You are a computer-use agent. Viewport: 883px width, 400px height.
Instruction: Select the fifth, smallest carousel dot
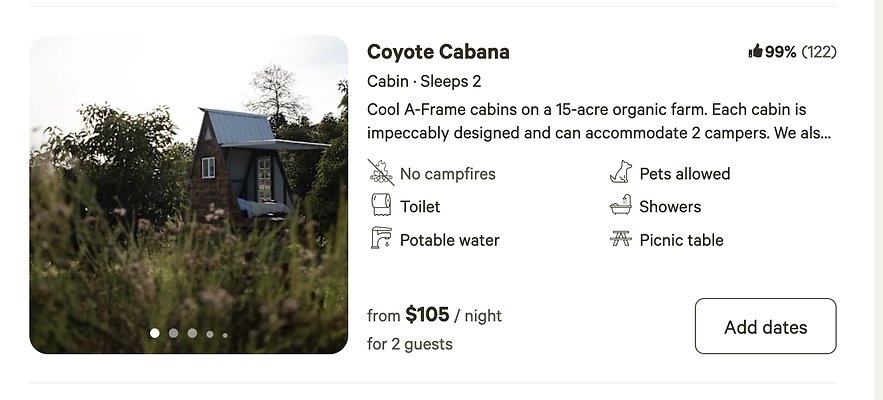(x=225, y=335)
